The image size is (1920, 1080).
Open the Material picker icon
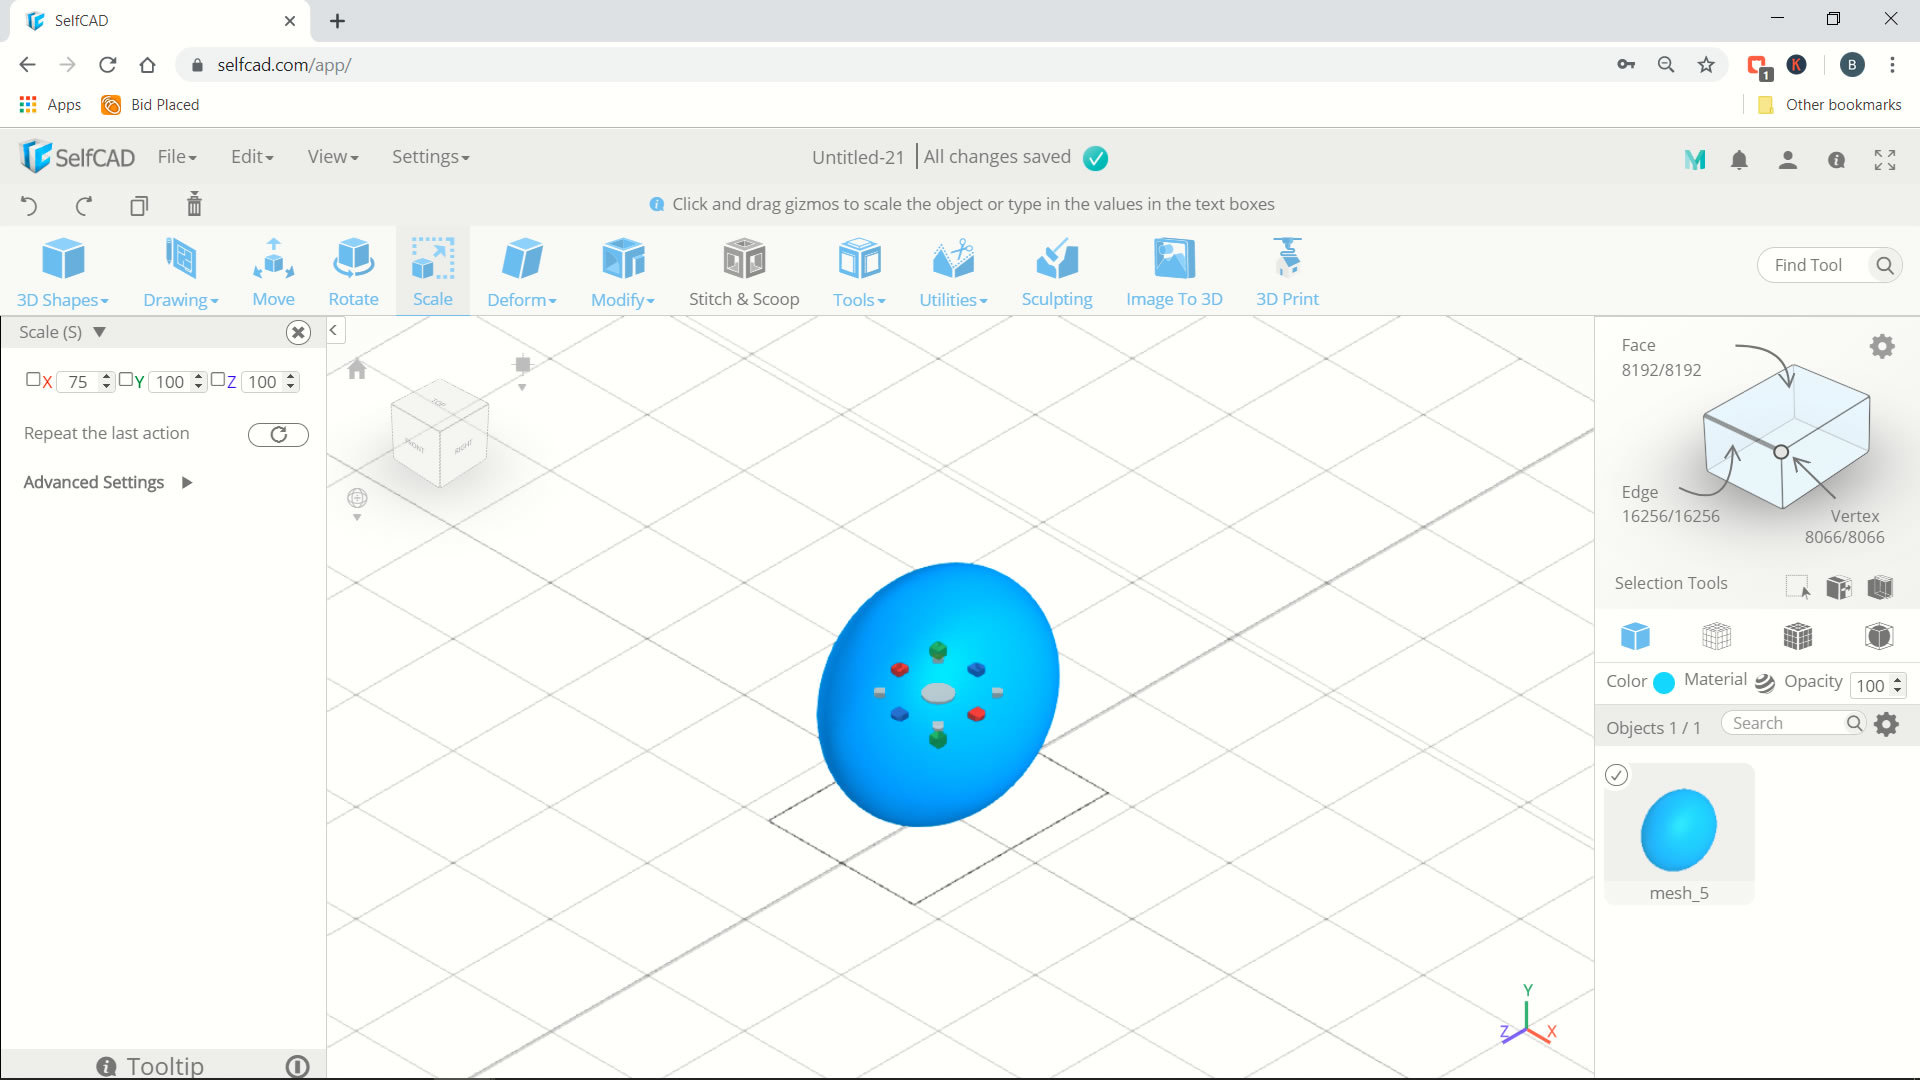click(1765, 682)
